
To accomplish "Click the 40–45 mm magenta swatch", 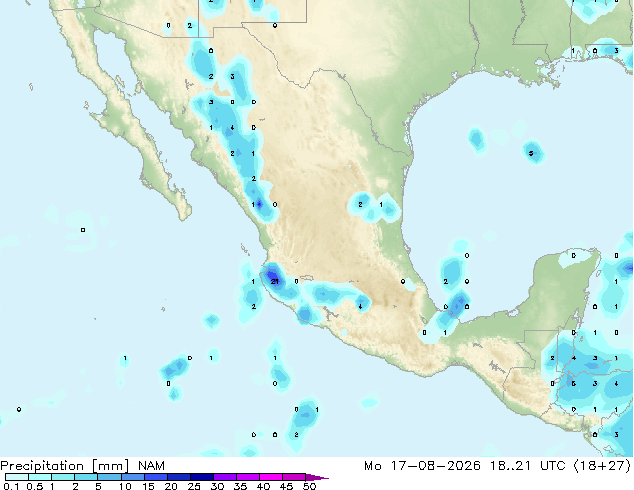I will coord(271,477).
